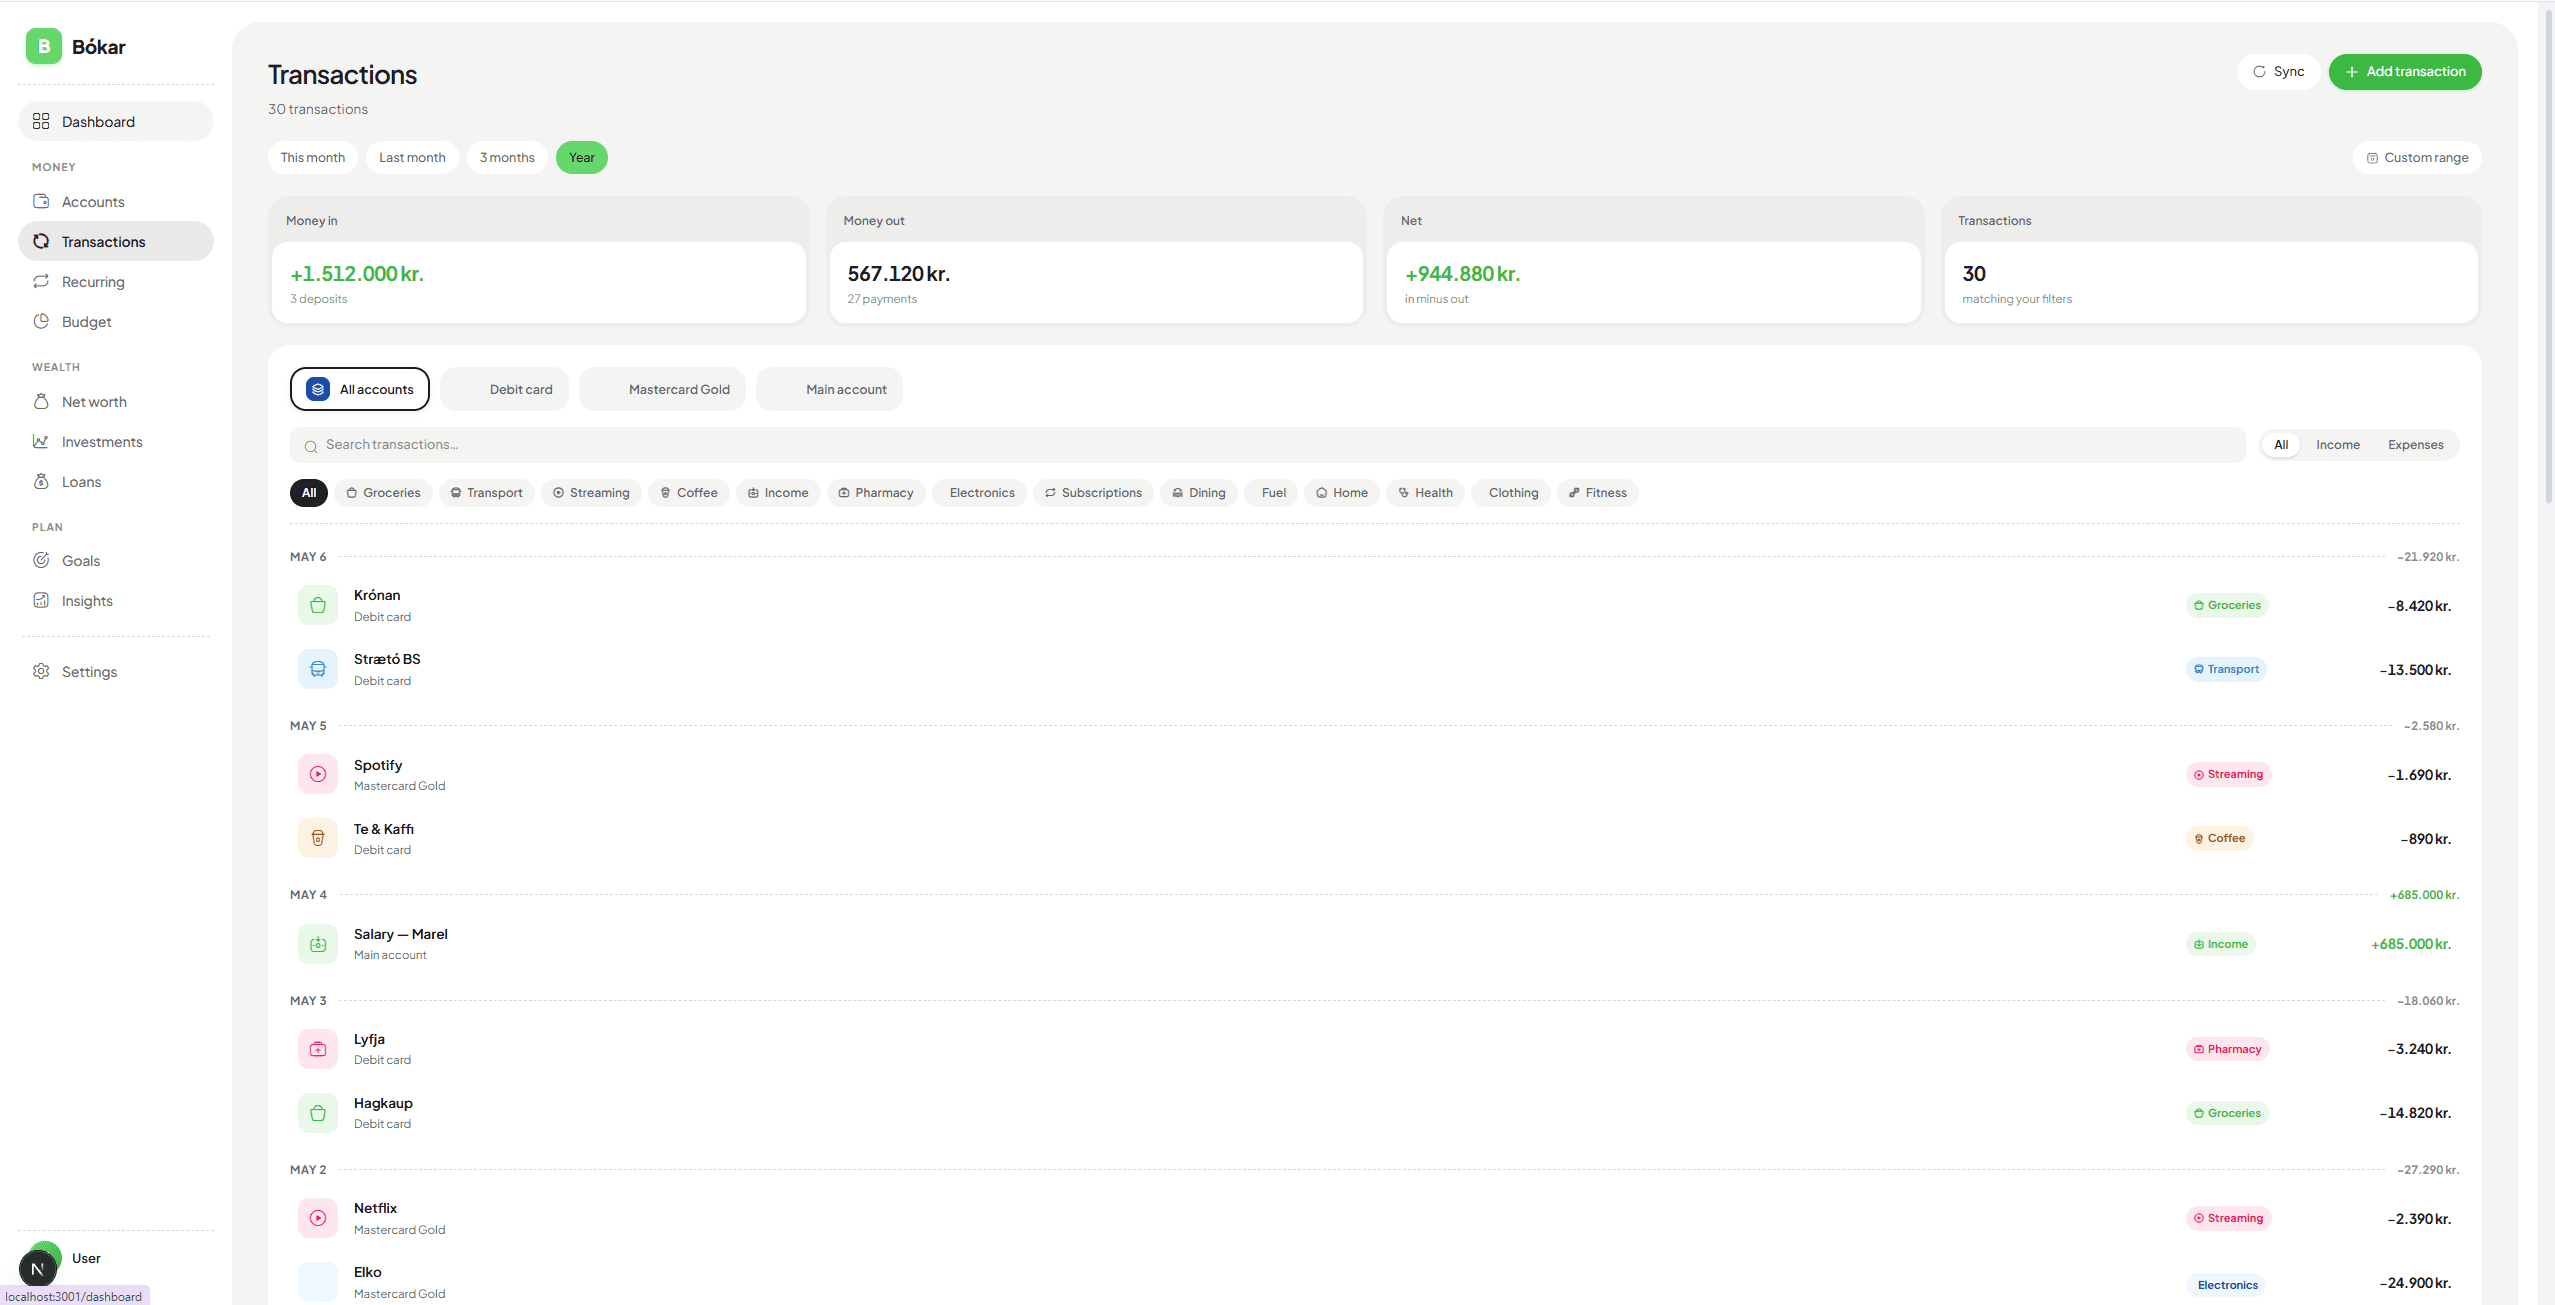Show All transaction types
The height and width of the screenshot is (1305, 2555).
[x=2280, y=445]
